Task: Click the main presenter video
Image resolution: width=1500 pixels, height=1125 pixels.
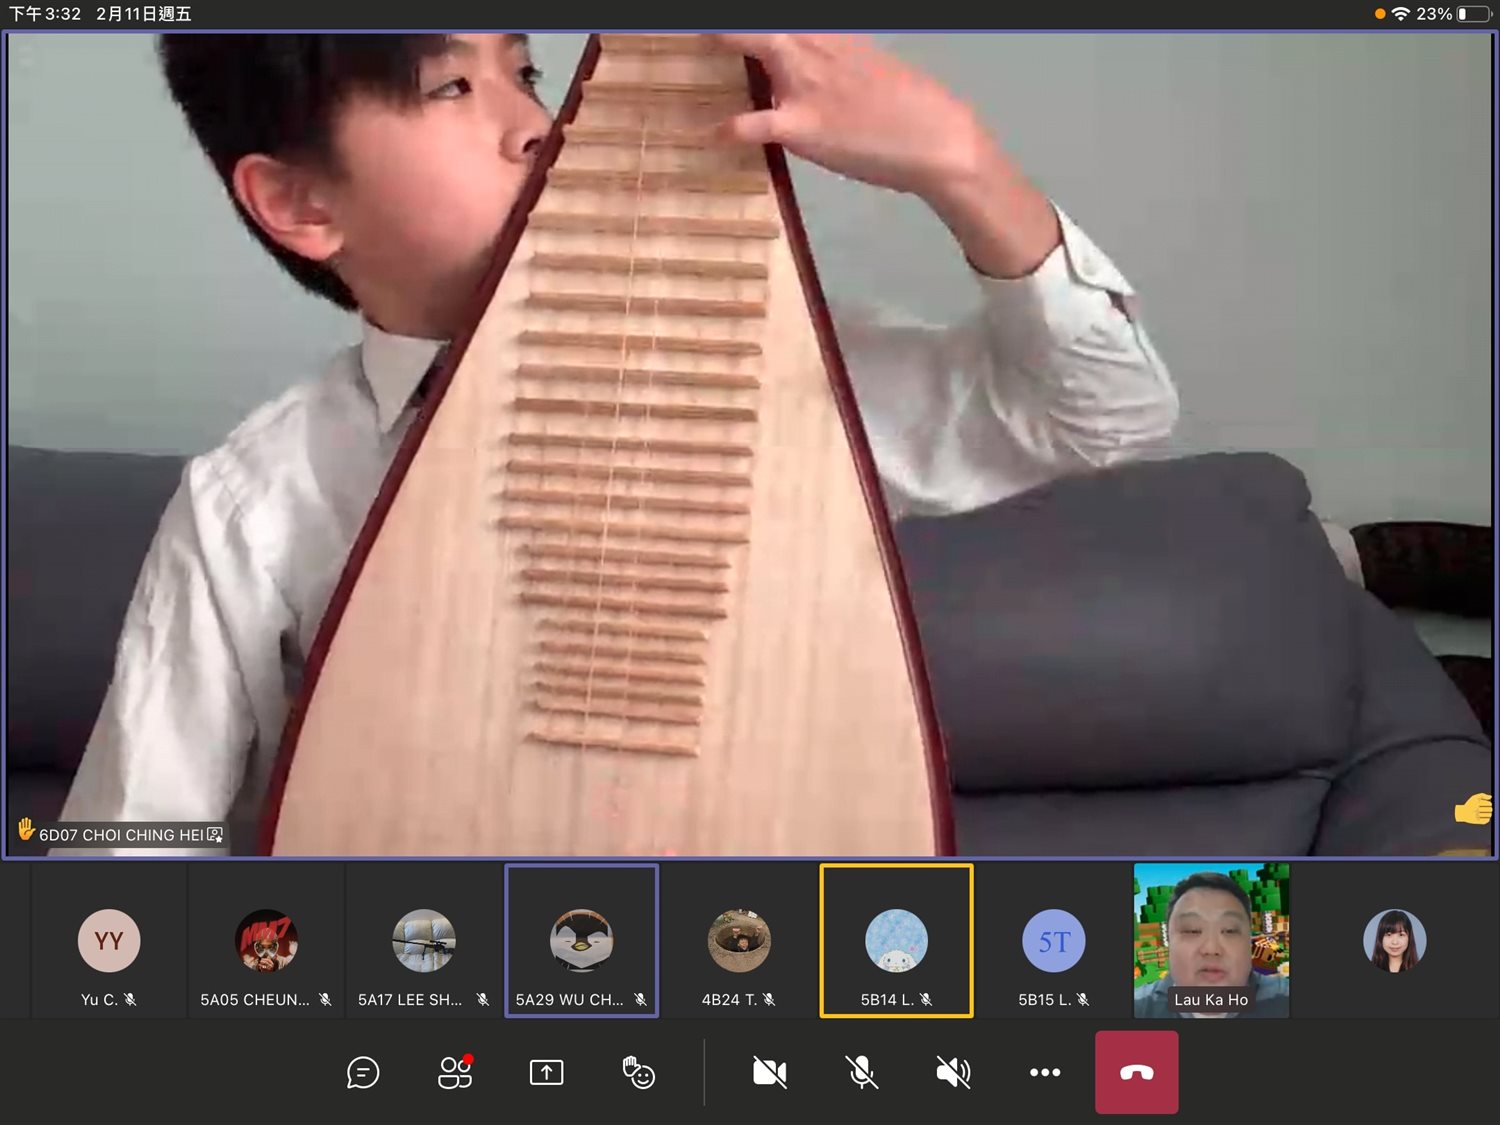Action: (750, 445)
